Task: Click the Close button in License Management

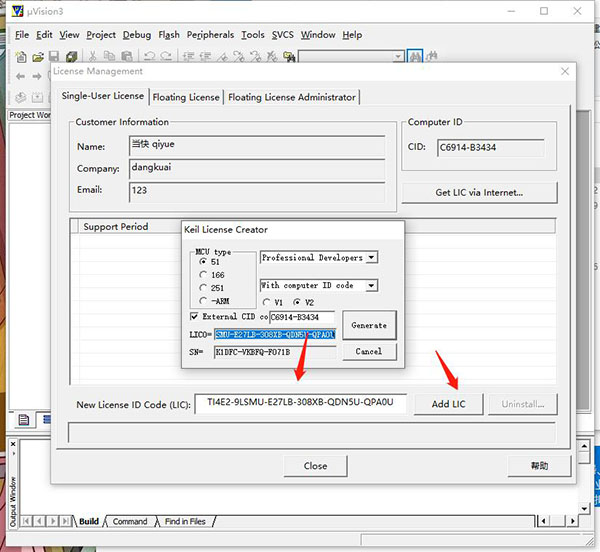Action: click(315, 466)
